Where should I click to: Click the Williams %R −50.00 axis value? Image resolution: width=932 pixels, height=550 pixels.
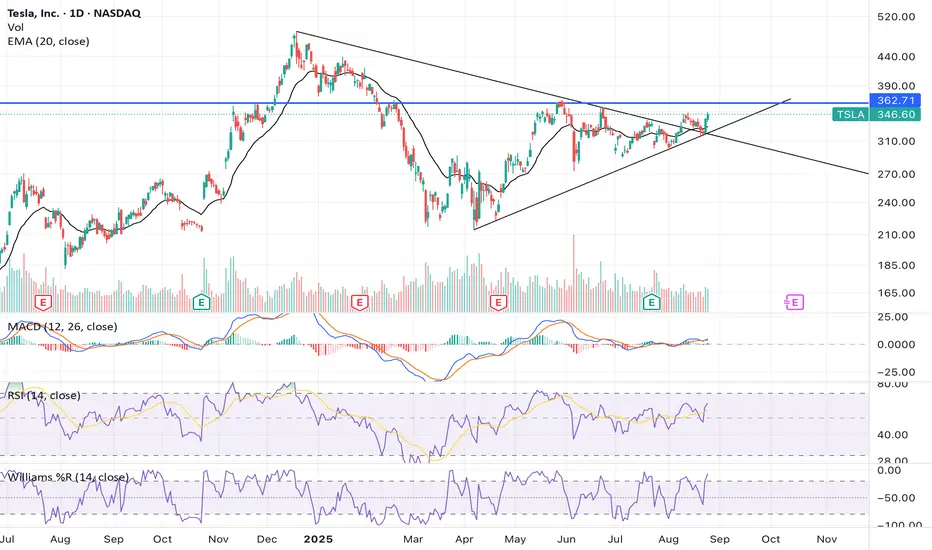click(896, 498)
